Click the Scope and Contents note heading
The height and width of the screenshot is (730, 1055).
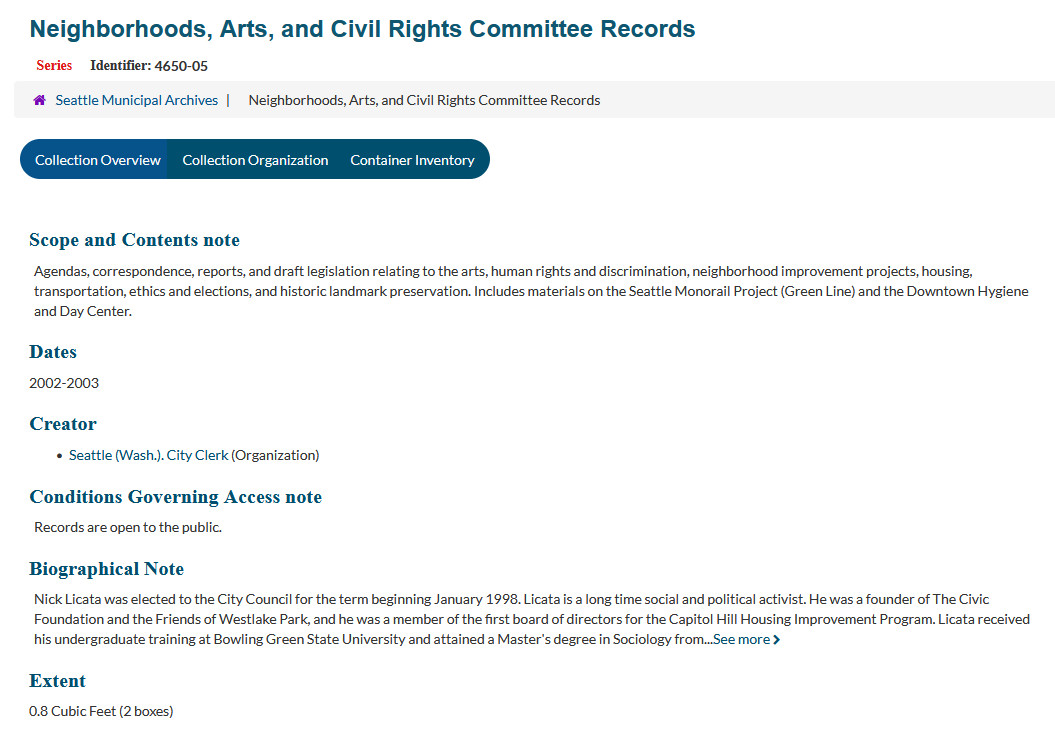click(134, 240)
